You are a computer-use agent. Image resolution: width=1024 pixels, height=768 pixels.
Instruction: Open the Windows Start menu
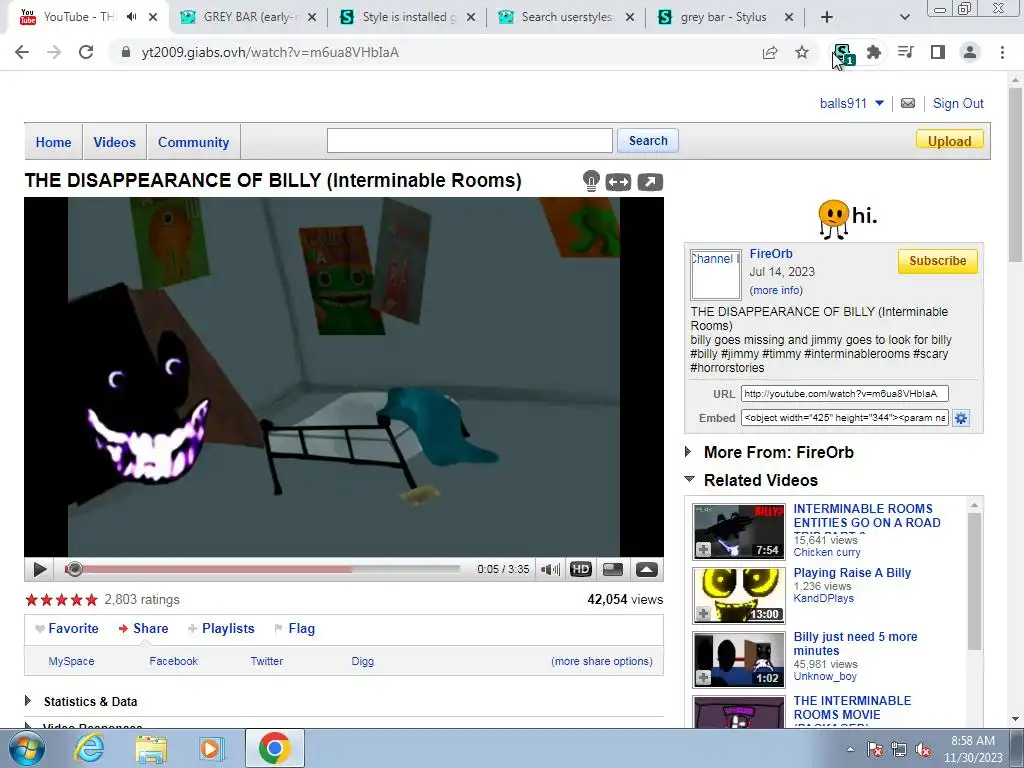[26, 748]
